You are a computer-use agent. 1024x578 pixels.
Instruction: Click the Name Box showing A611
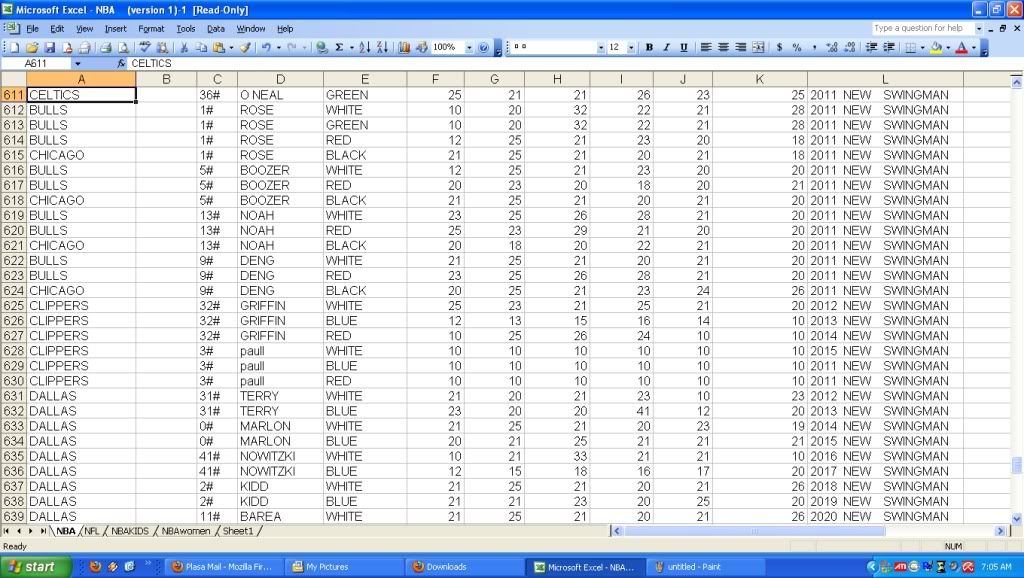(36, 63)
